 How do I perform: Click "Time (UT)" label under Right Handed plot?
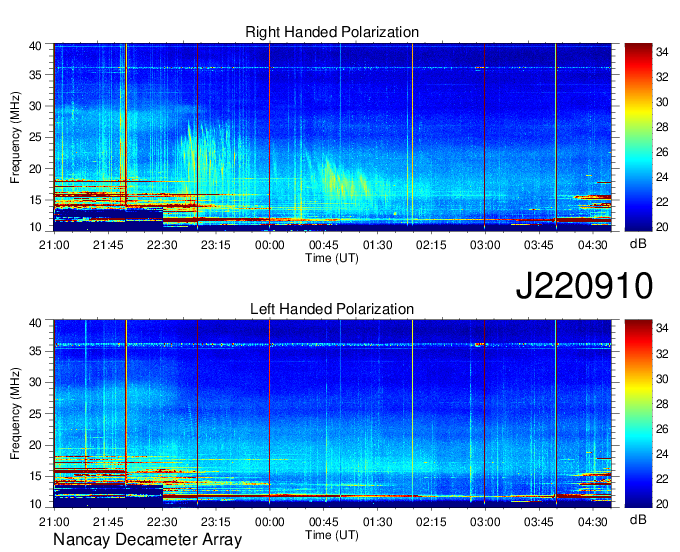(x=332, y=258)
